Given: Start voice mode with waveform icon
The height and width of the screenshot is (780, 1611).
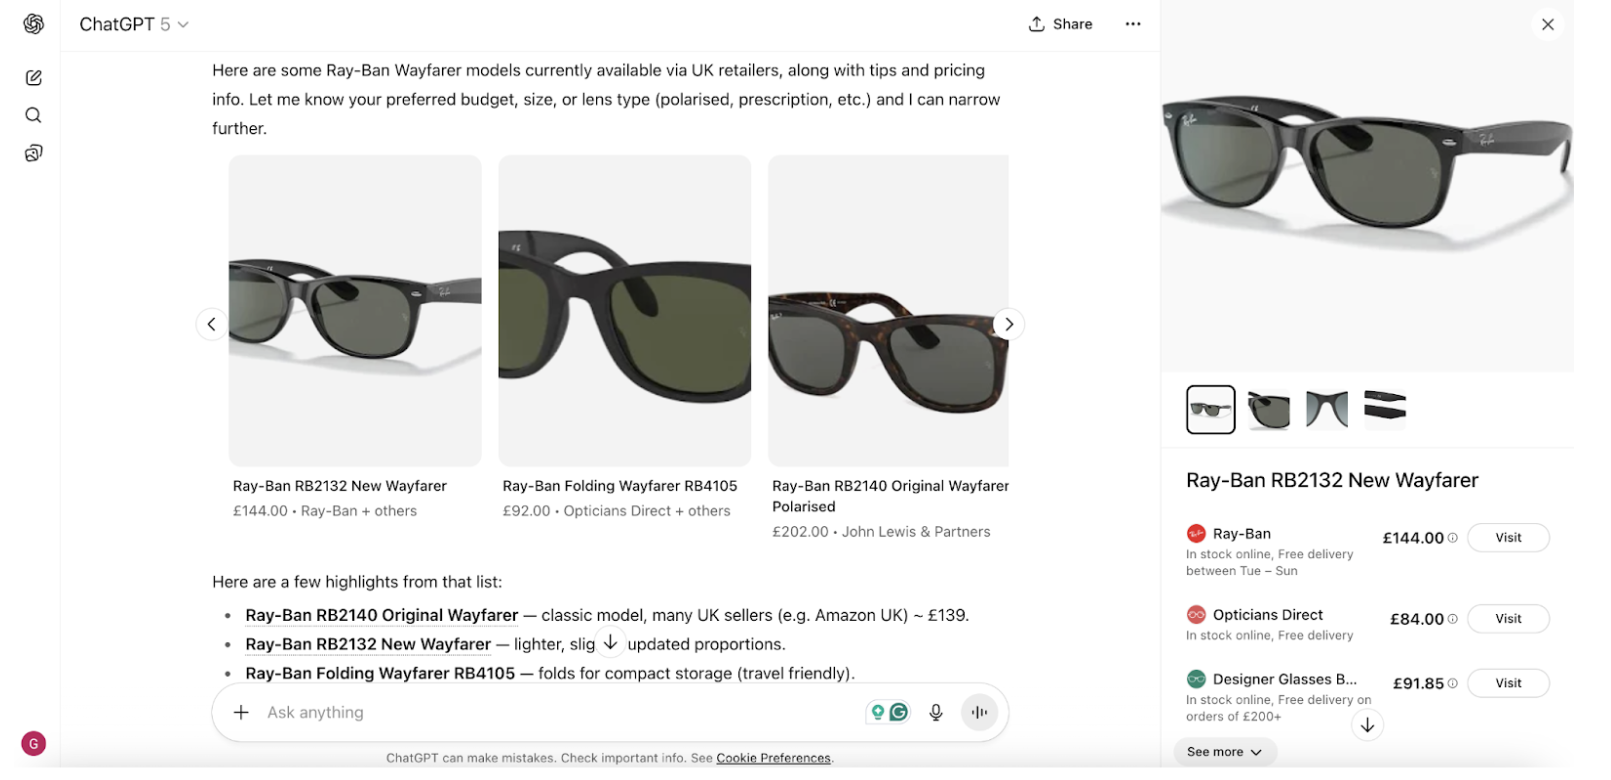Looking at the screenshot, I should click(979, 712).
